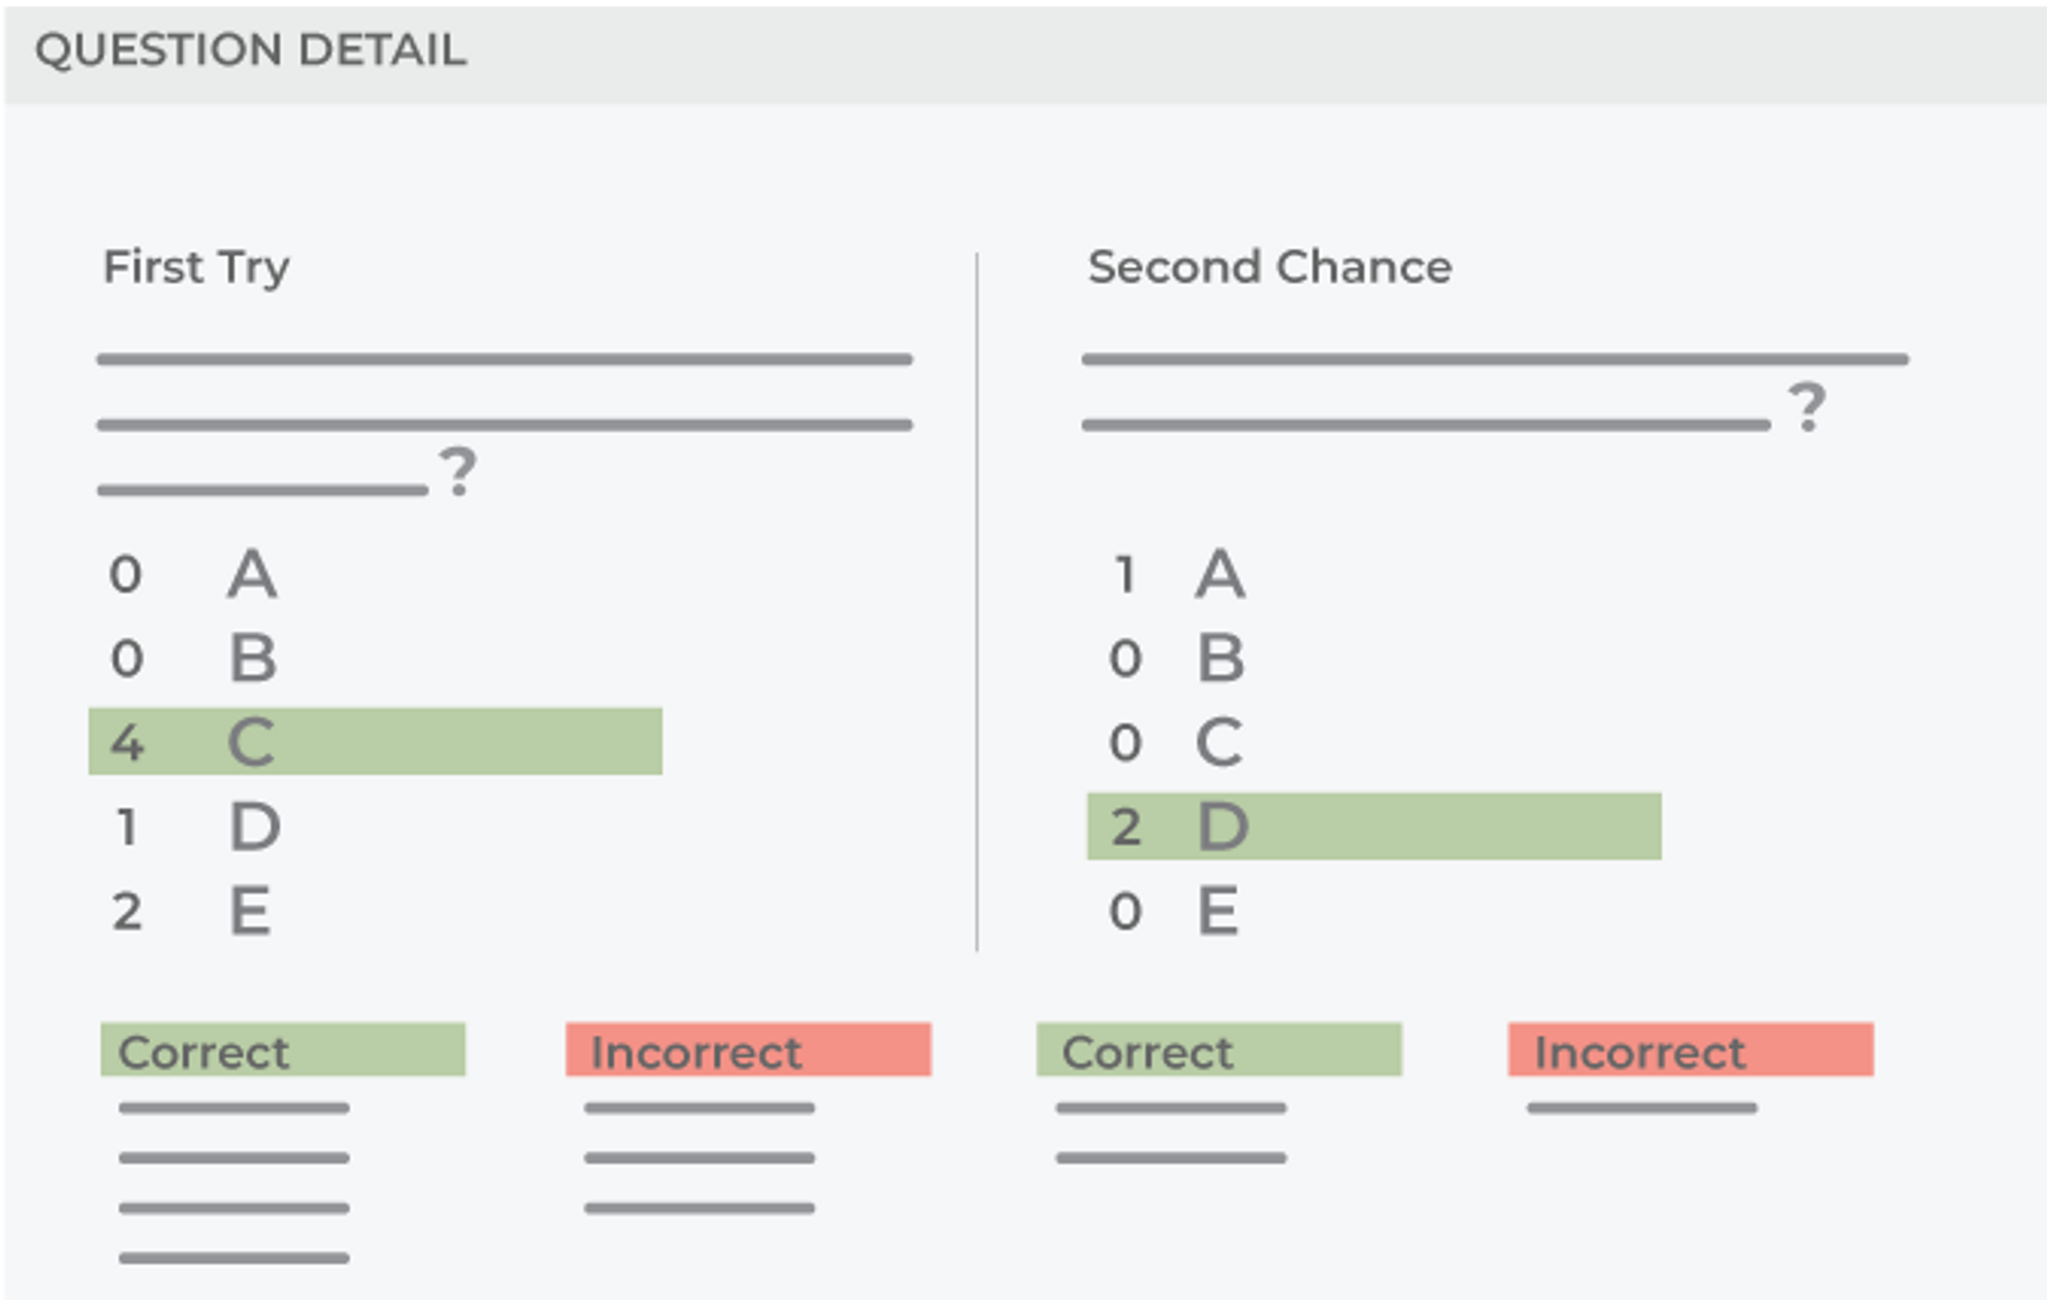Click the First Try green Correct label
Screen dimensions: 2047x1300
click(x=282, y=1050)
